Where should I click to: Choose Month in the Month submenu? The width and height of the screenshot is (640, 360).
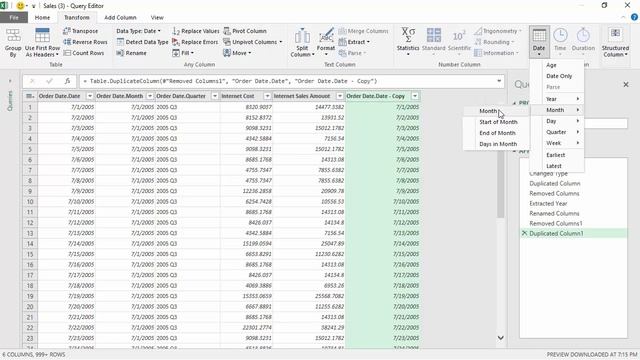point(496,111)
